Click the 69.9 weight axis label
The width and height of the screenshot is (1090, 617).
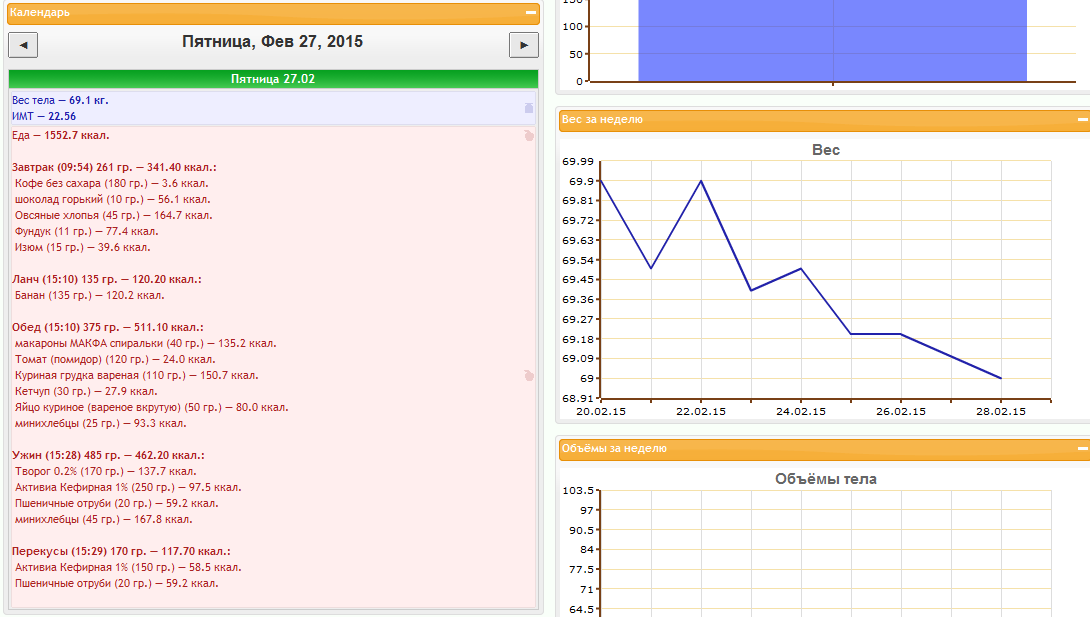pyautogui.click(x=581, y=181)
